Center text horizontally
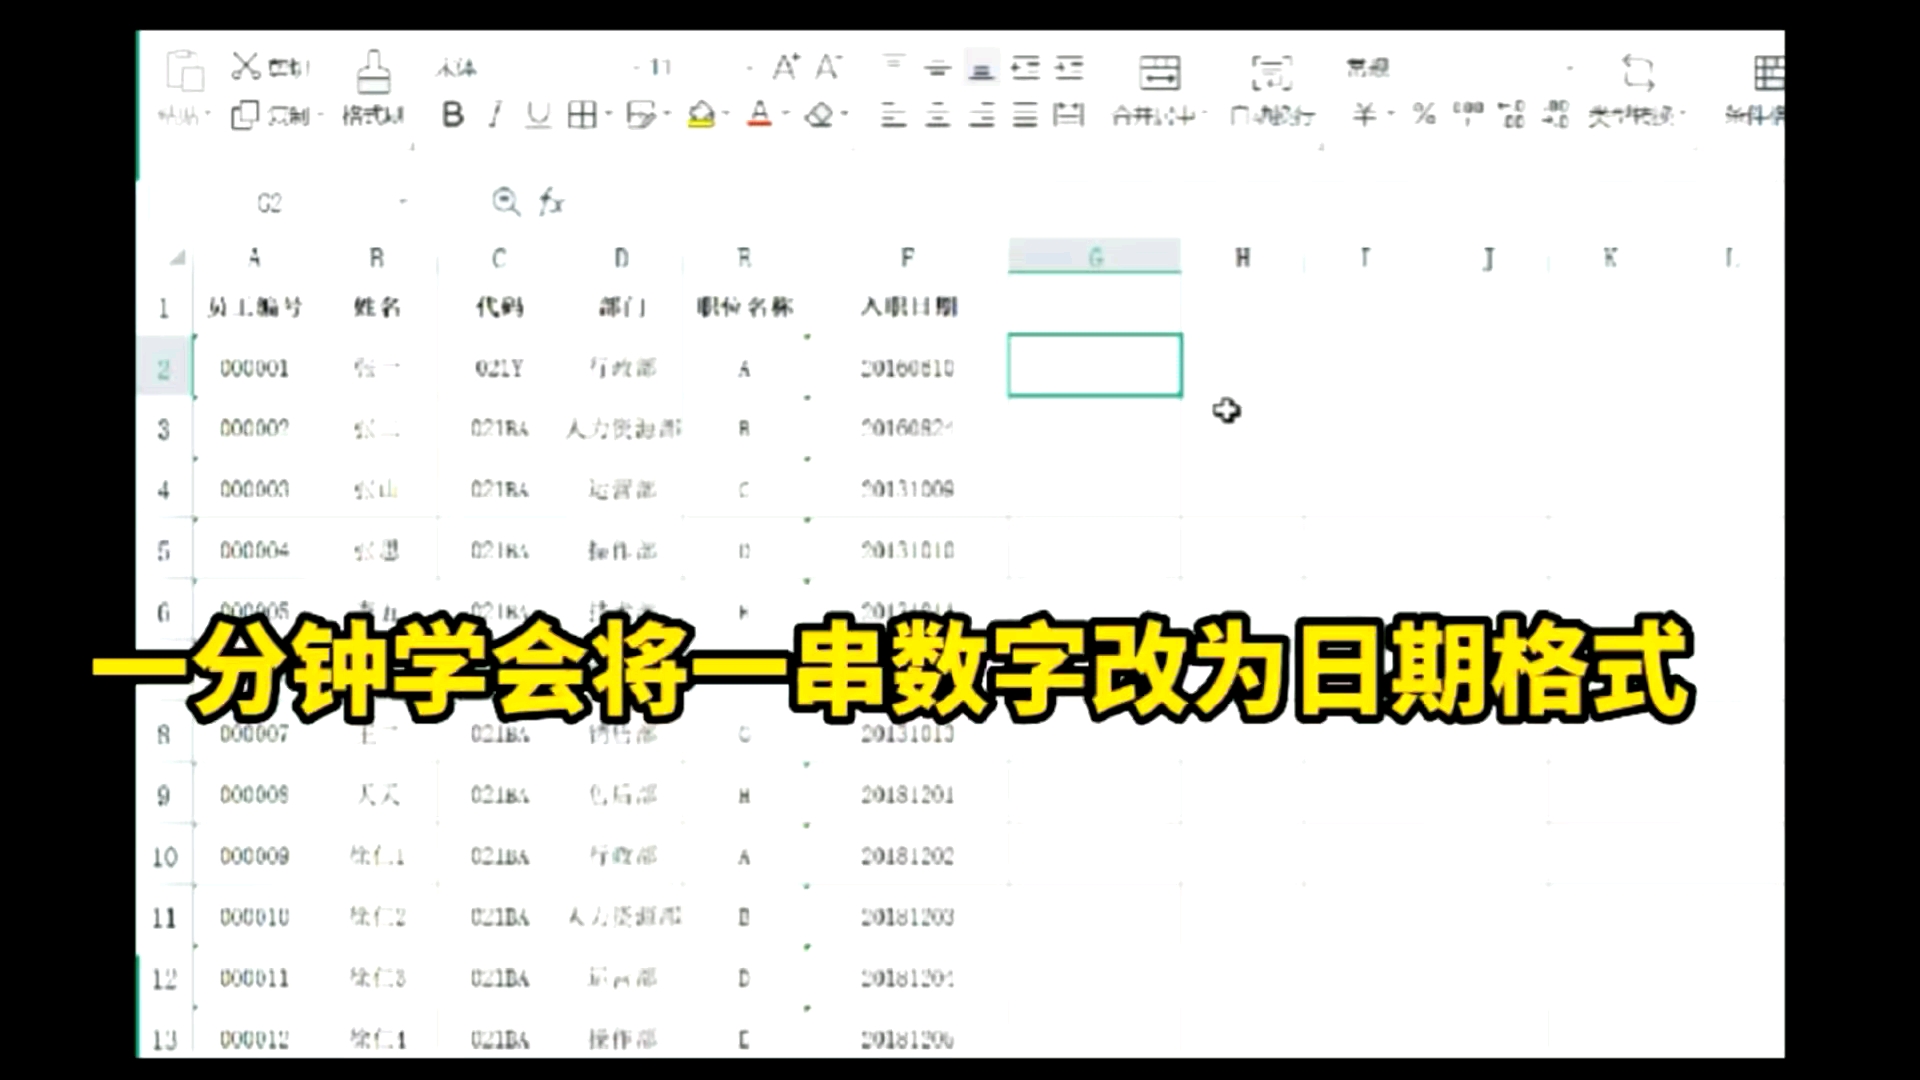This screenshot has height=1080, width=1920. [937, 115]
